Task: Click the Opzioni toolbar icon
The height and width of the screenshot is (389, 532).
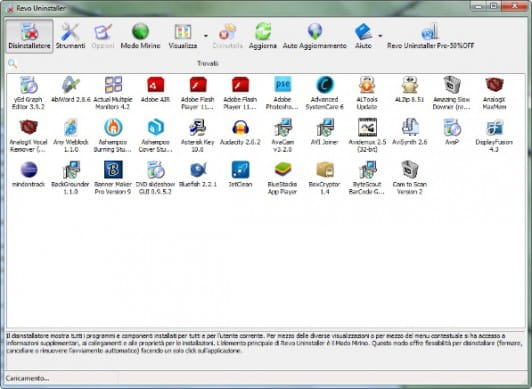Action: click(102, 36)
